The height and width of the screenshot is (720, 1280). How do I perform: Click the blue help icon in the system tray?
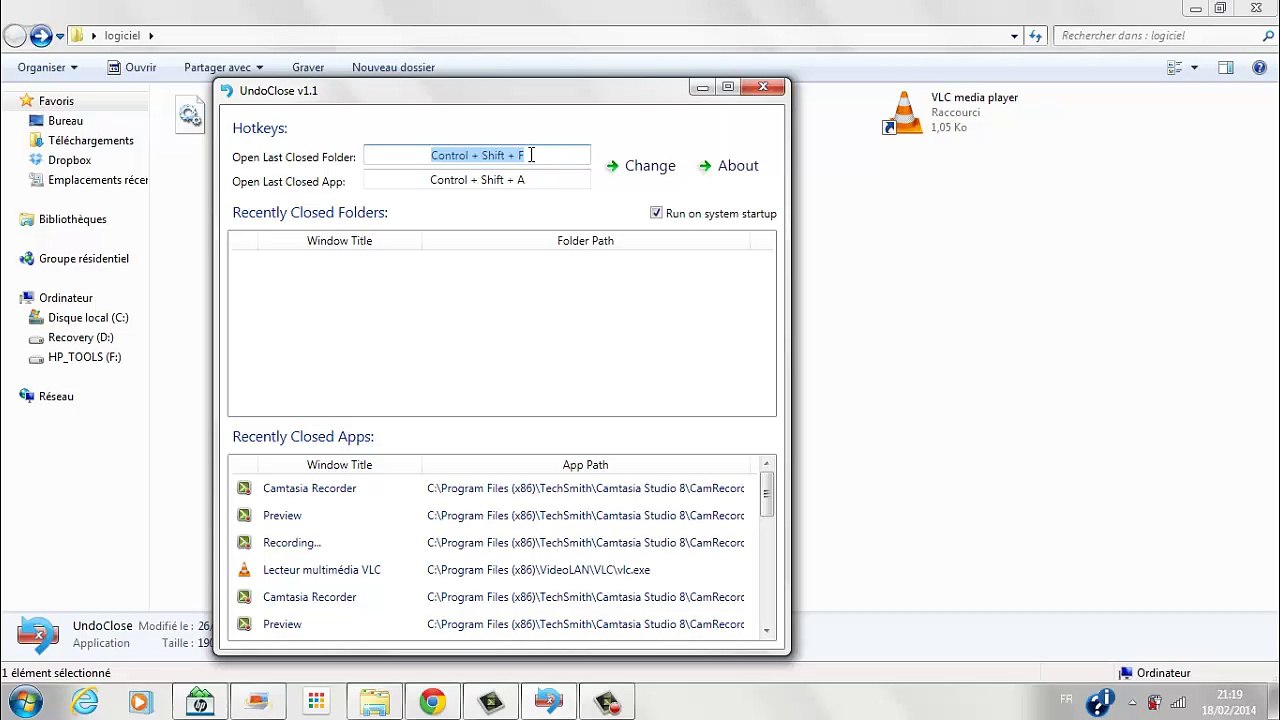click(x=1101, y=701)
